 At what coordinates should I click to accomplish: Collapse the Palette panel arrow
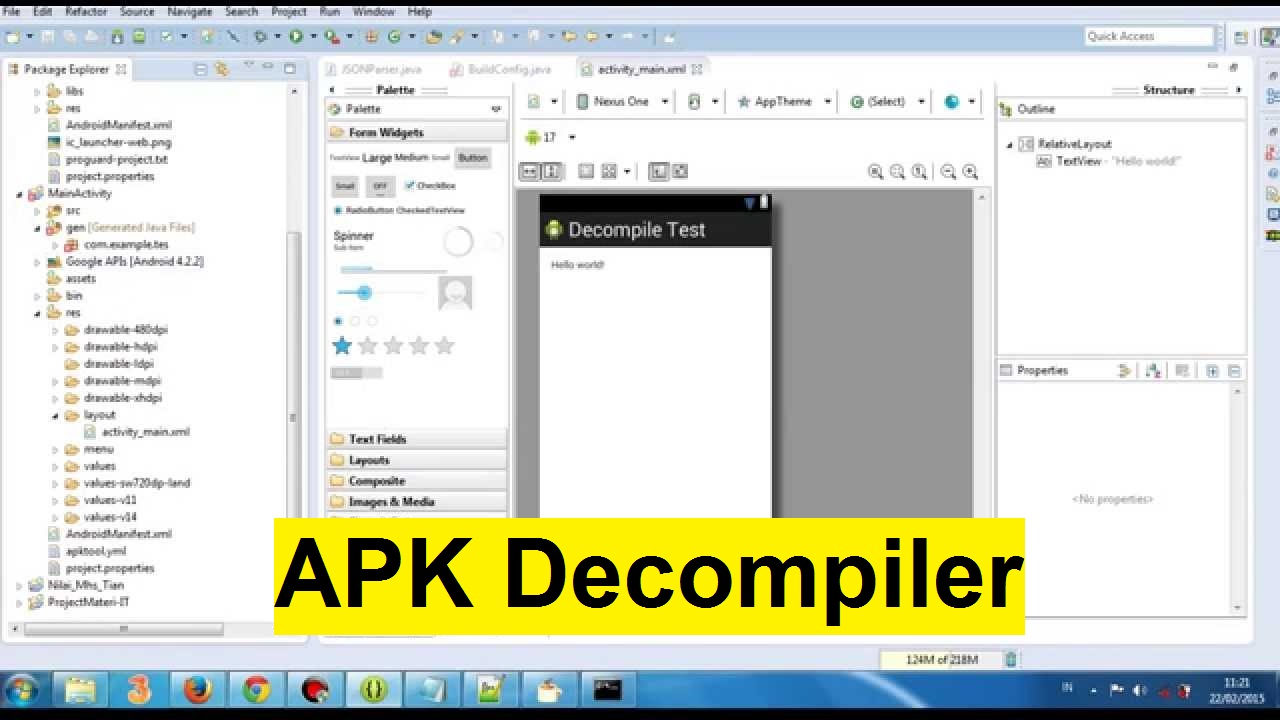tap(332, 90)
